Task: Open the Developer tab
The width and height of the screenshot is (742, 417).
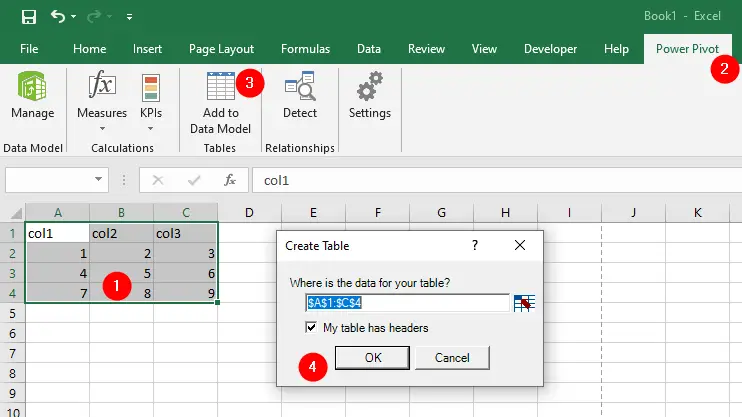Action: 550,49
